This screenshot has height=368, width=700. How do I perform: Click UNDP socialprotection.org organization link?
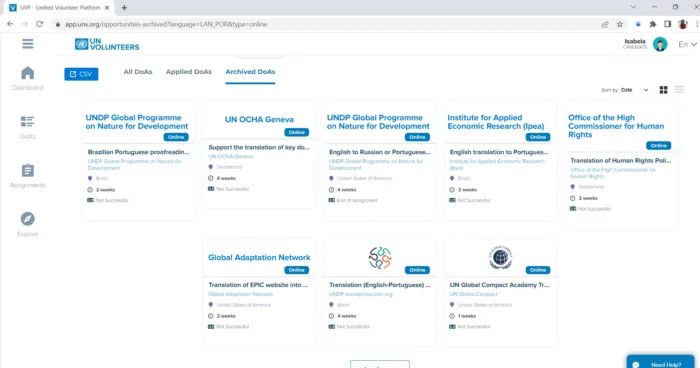point(361,294)
